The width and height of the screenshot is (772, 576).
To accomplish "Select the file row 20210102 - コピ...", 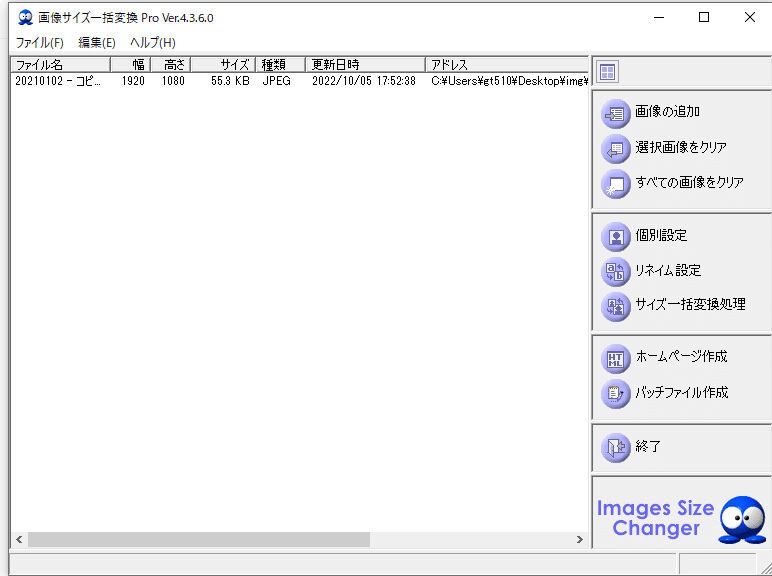I will (x=300, y=81).
